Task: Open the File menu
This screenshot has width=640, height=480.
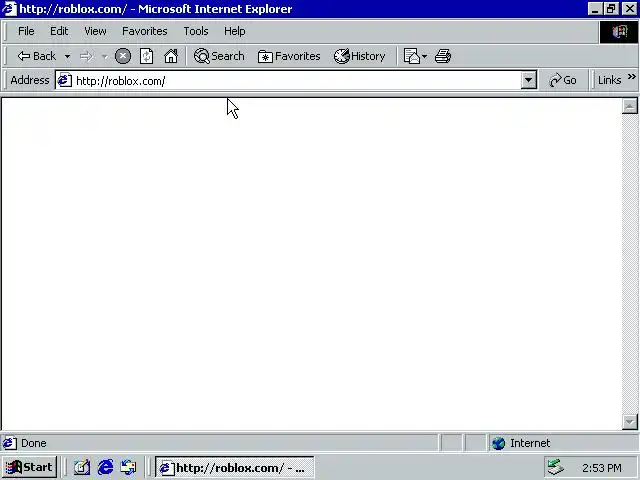Action: click(x=26, y=31)
